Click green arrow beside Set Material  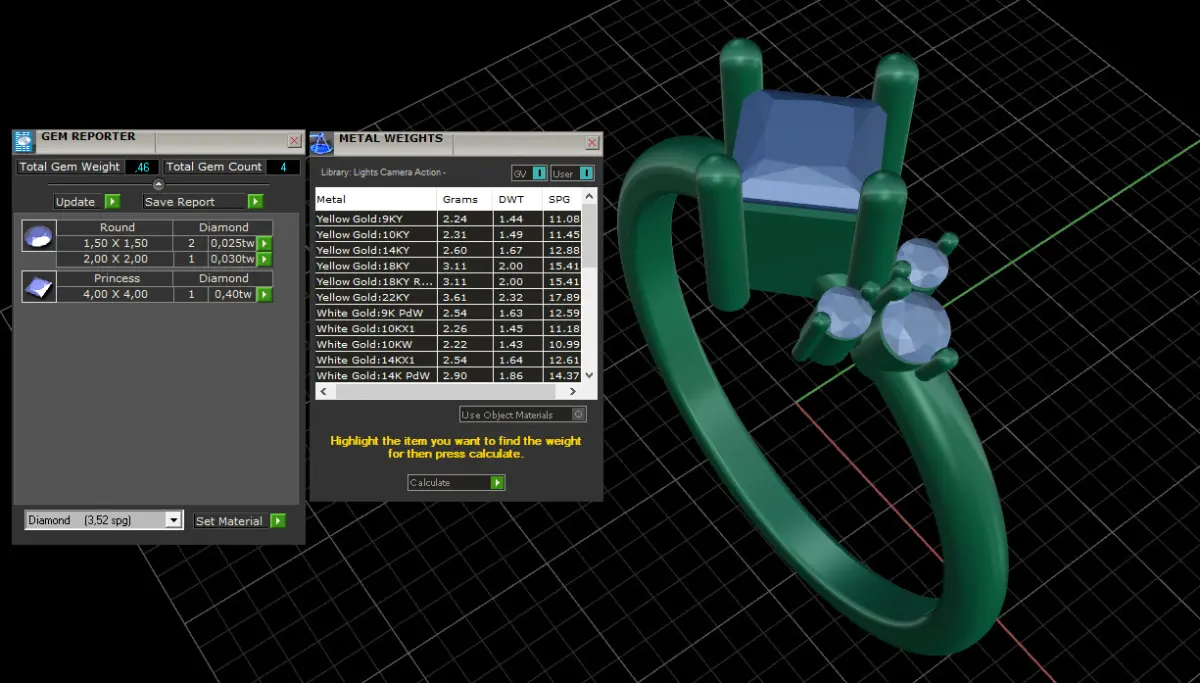(278, 521)
